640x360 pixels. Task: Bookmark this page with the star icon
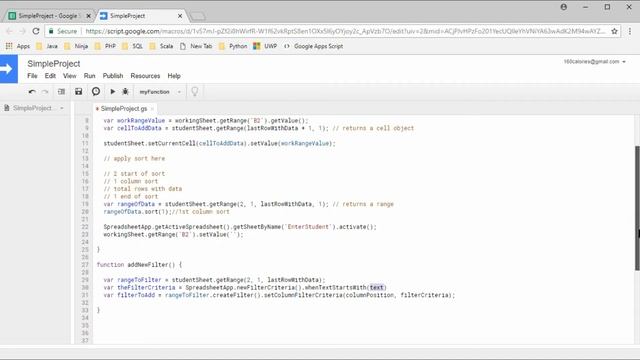(x=614, y=31)
